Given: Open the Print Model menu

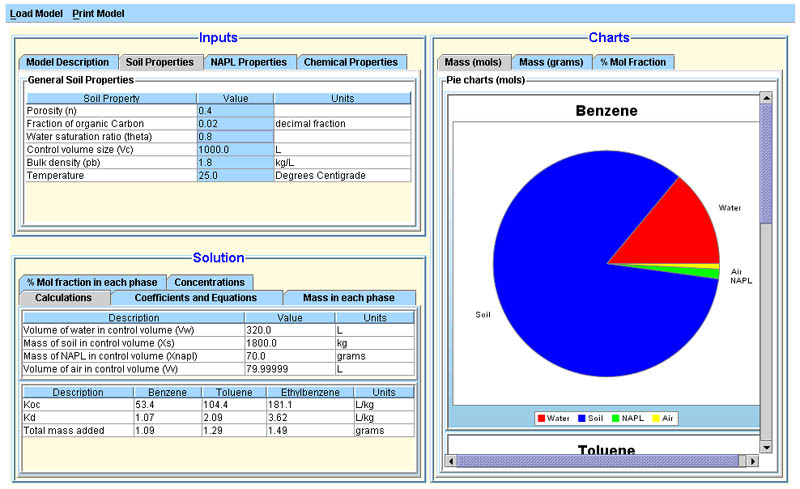Looking at the screenshot, I should click(98, 14).
